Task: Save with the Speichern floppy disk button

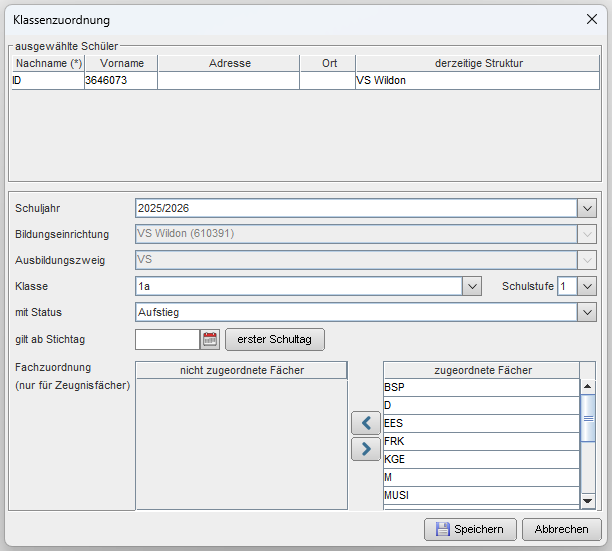Action: pos(470,530)
